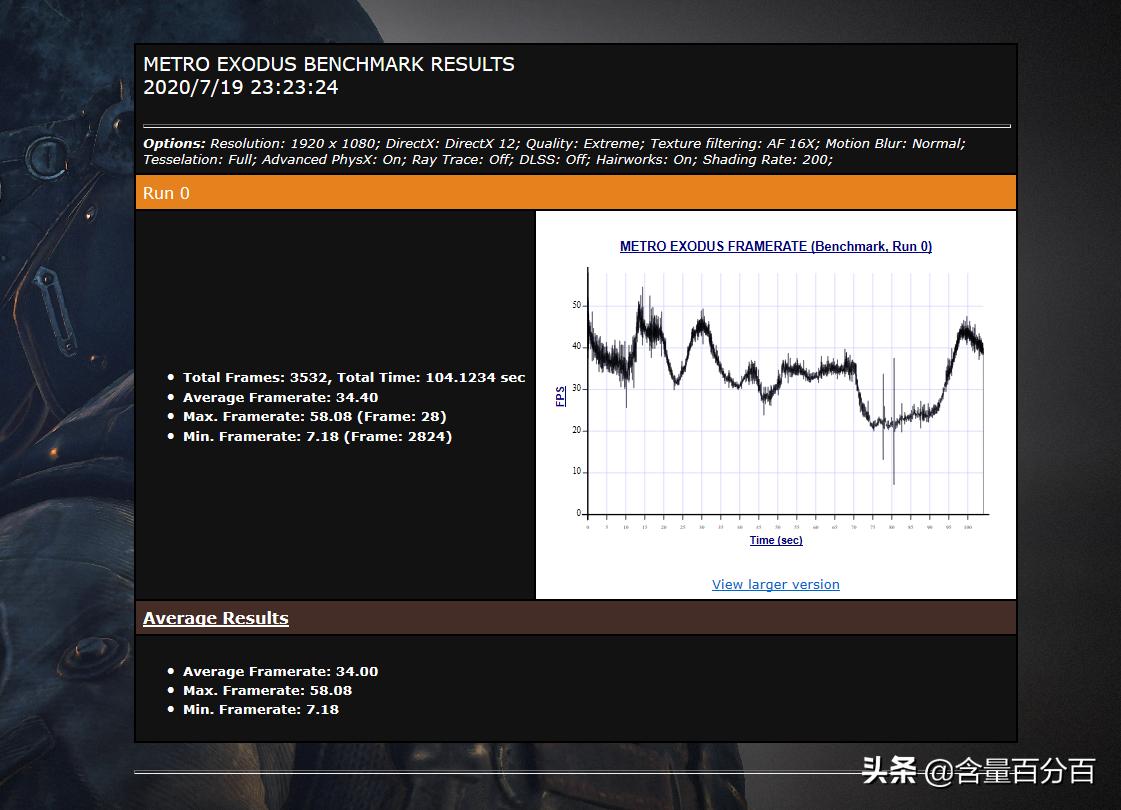Click the Time (sec) axis label link
The height and width of the screenshot is (810, 1121).
pyautogui.click(x=776, y=540)
